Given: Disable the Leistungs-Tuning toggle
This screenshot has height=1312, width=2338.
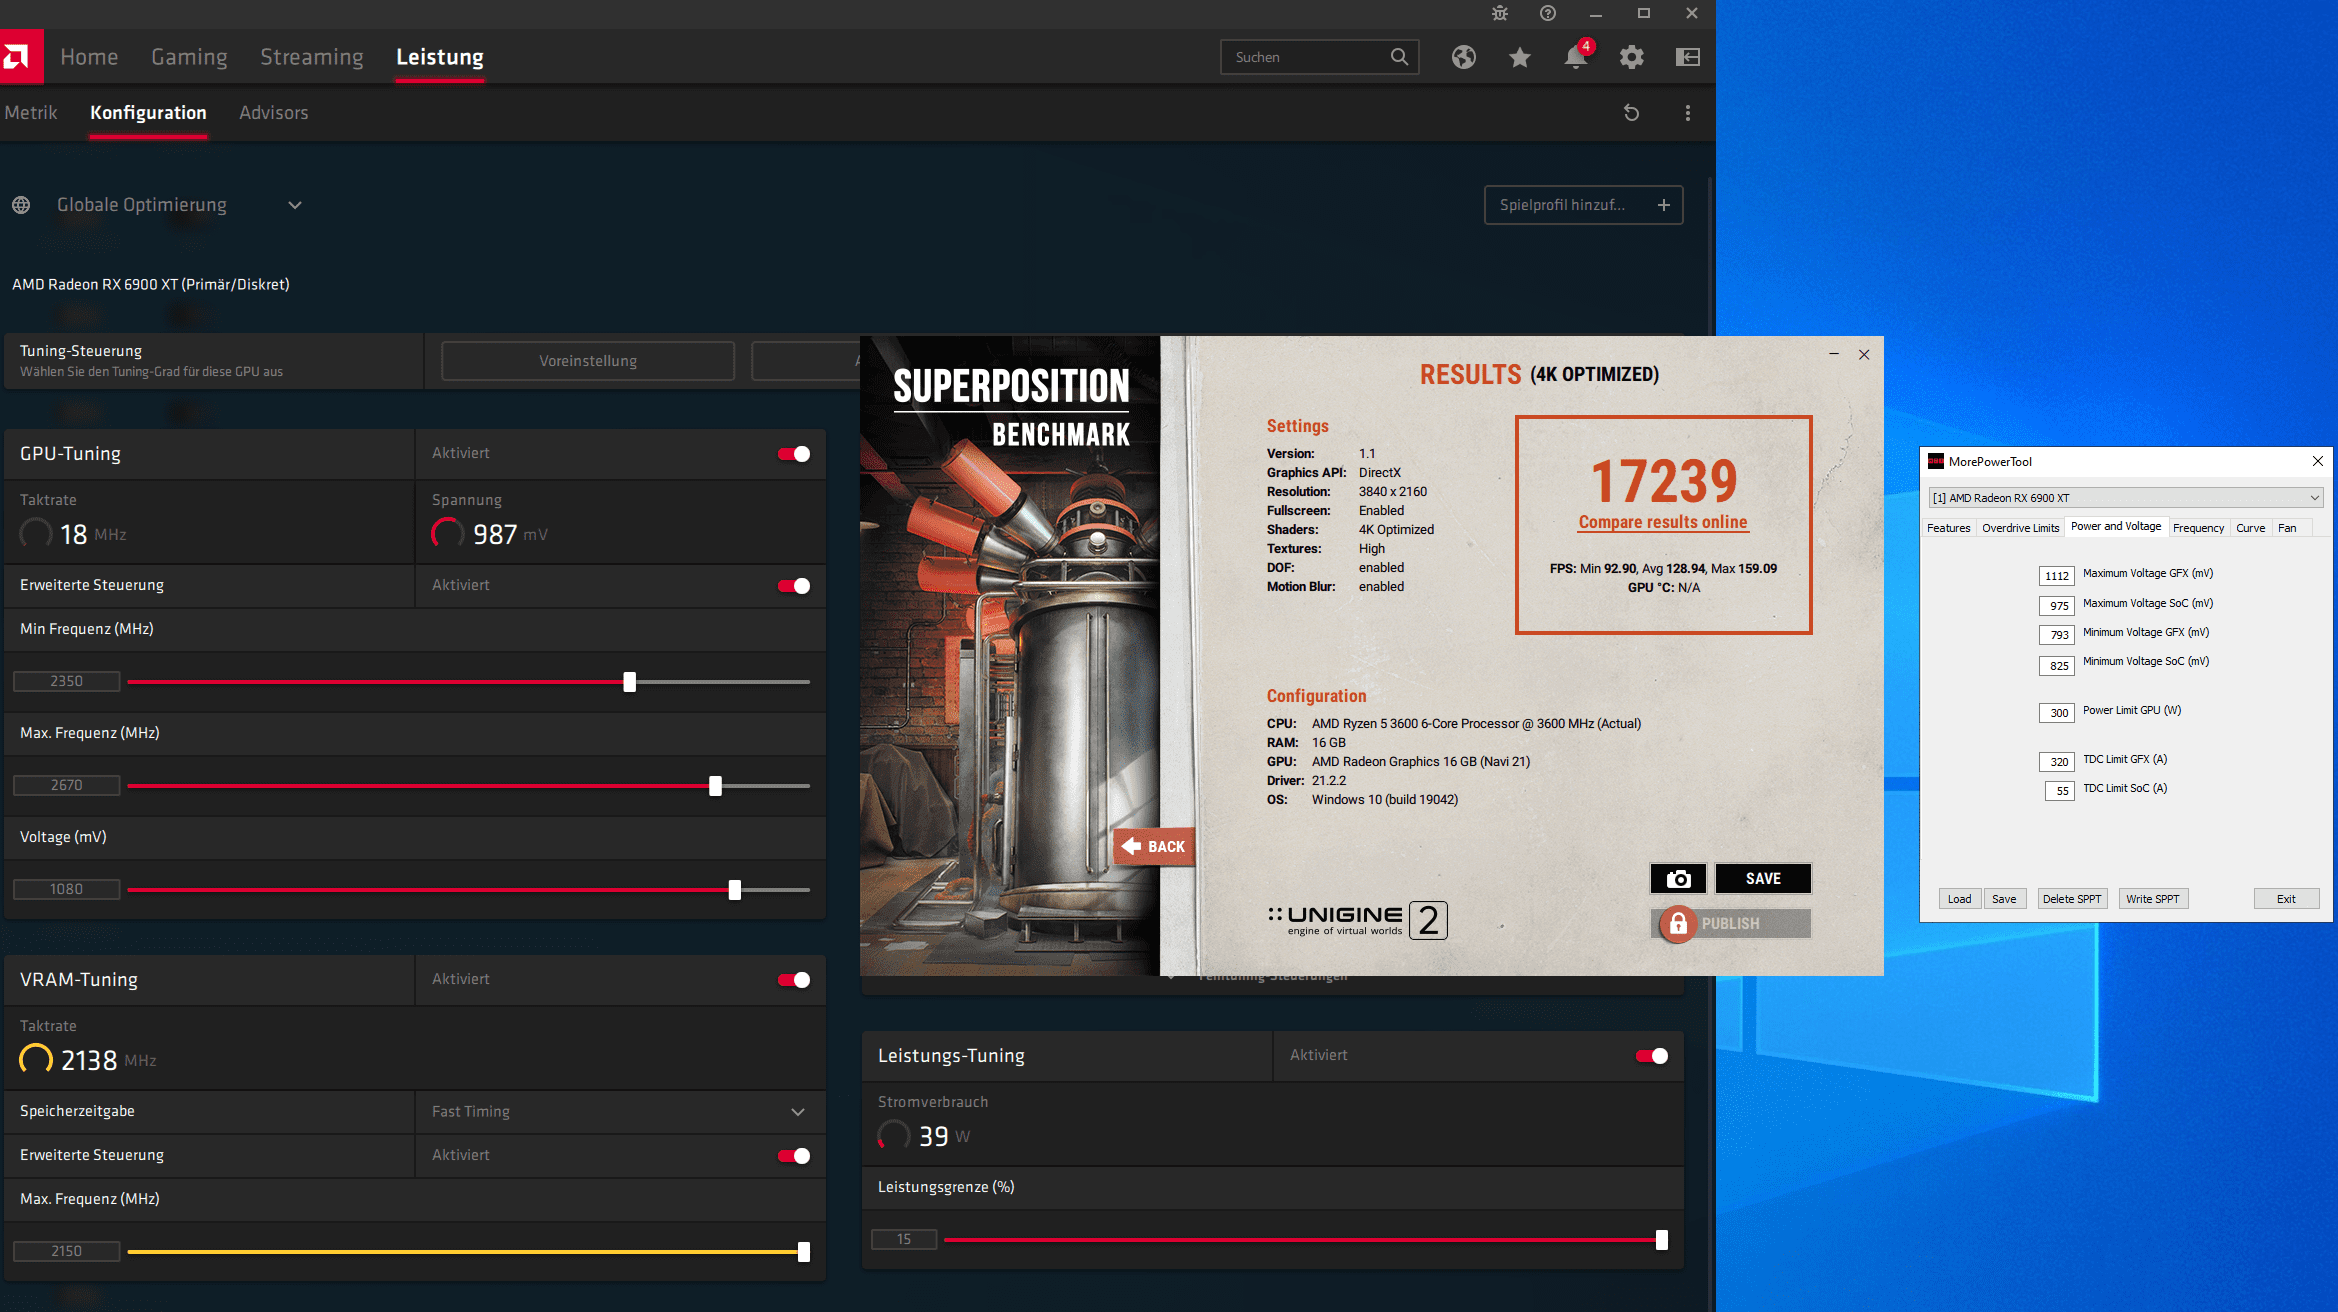Looking at the screenshot, I should (1652, 1056).
